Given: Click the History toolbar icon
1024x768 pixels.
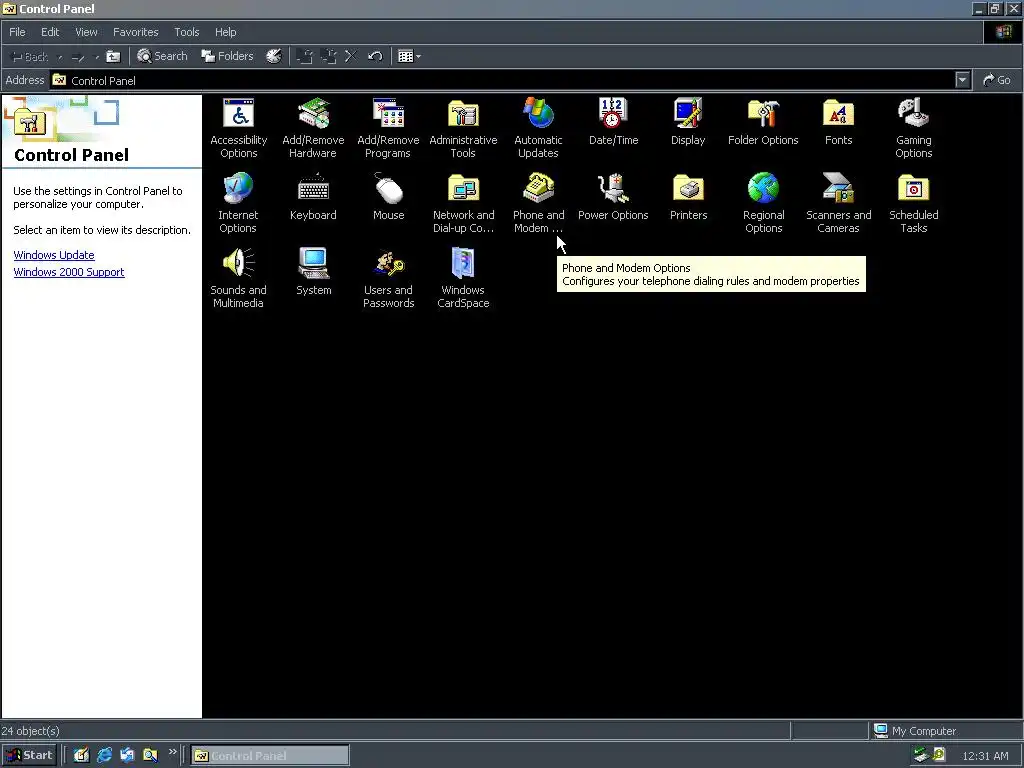Looking at the screenshot, I should tap(274, 57).
